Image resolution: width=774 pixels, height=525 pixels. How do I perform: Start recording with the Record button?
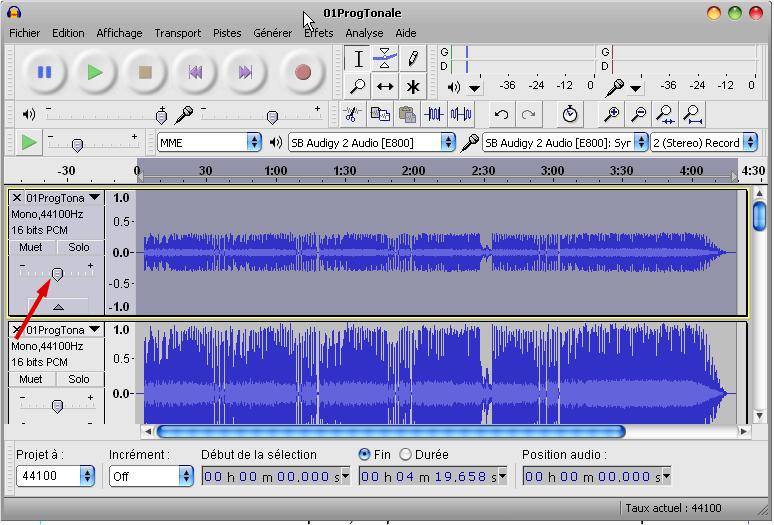[303, 73]
